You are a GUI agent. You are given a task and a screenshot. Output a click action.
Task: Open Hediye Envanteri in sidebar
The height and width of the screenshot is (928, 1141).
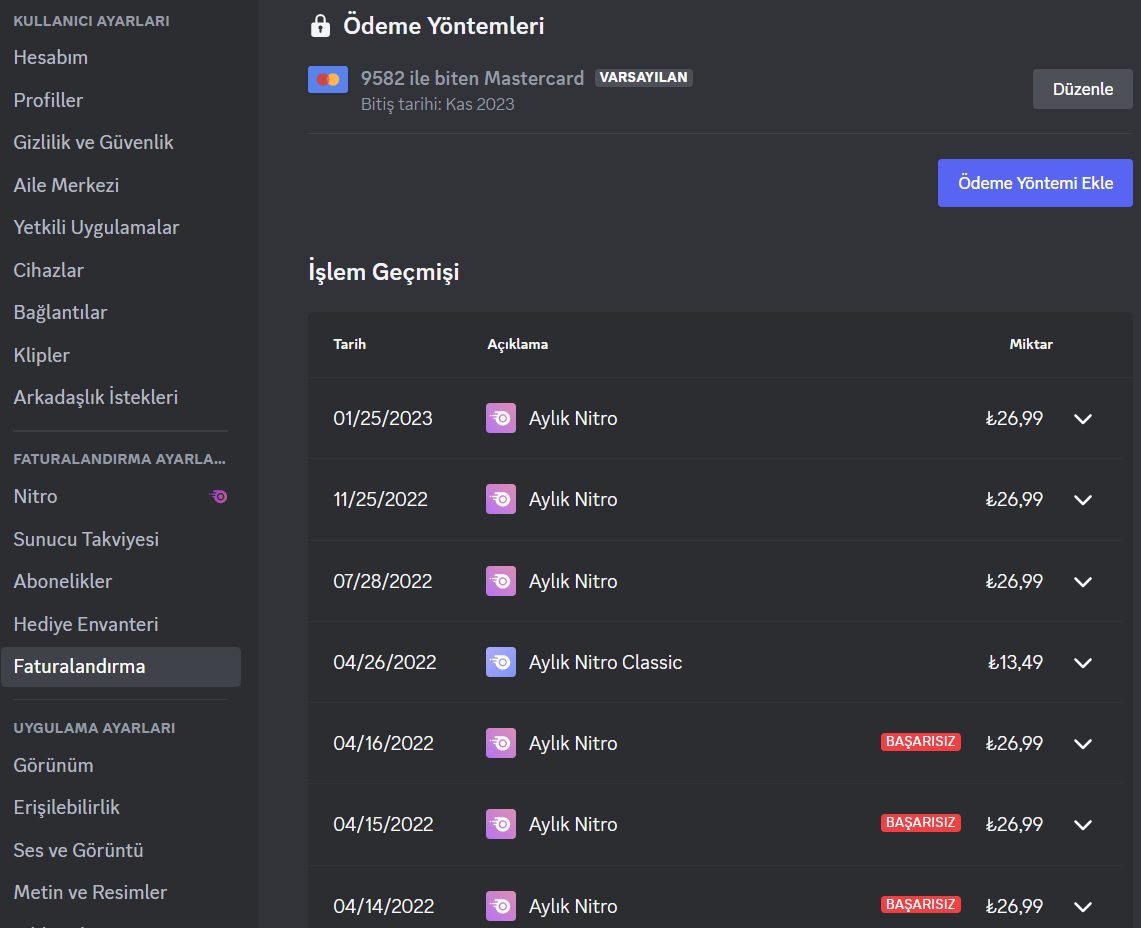click(x=86, y=624)
